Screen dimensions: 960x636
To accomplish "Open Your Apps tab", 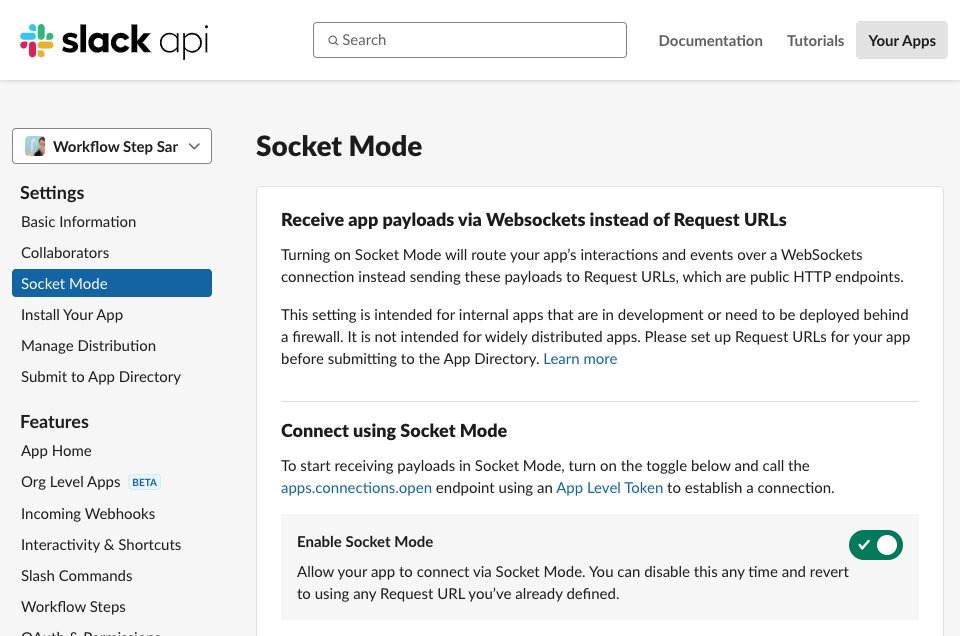I will click(901, 41).
